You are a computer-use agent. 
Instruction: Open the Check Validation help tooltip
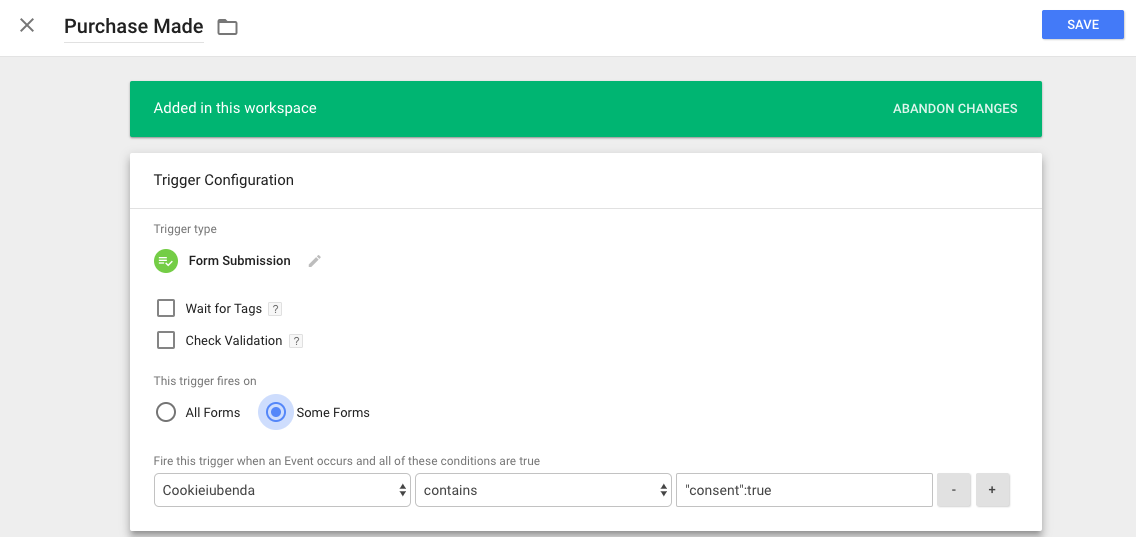296,341
